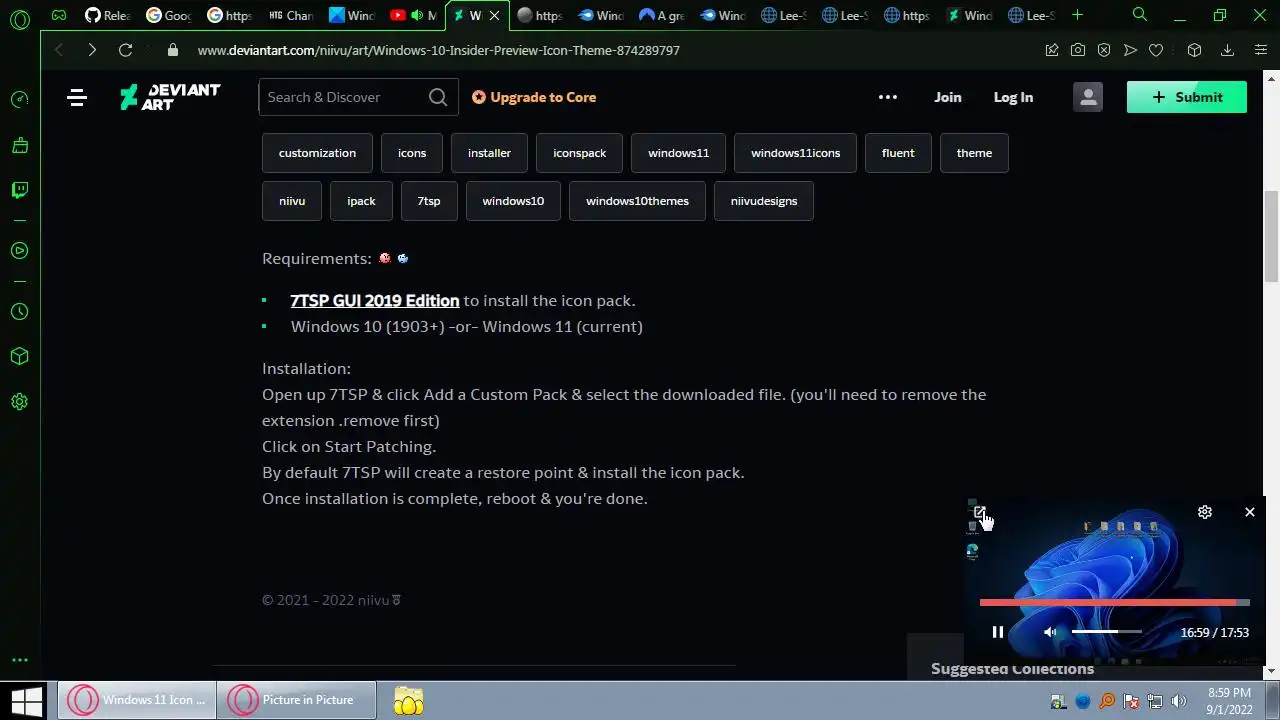Click the edit/share icon in address bar

[1052, 50]
